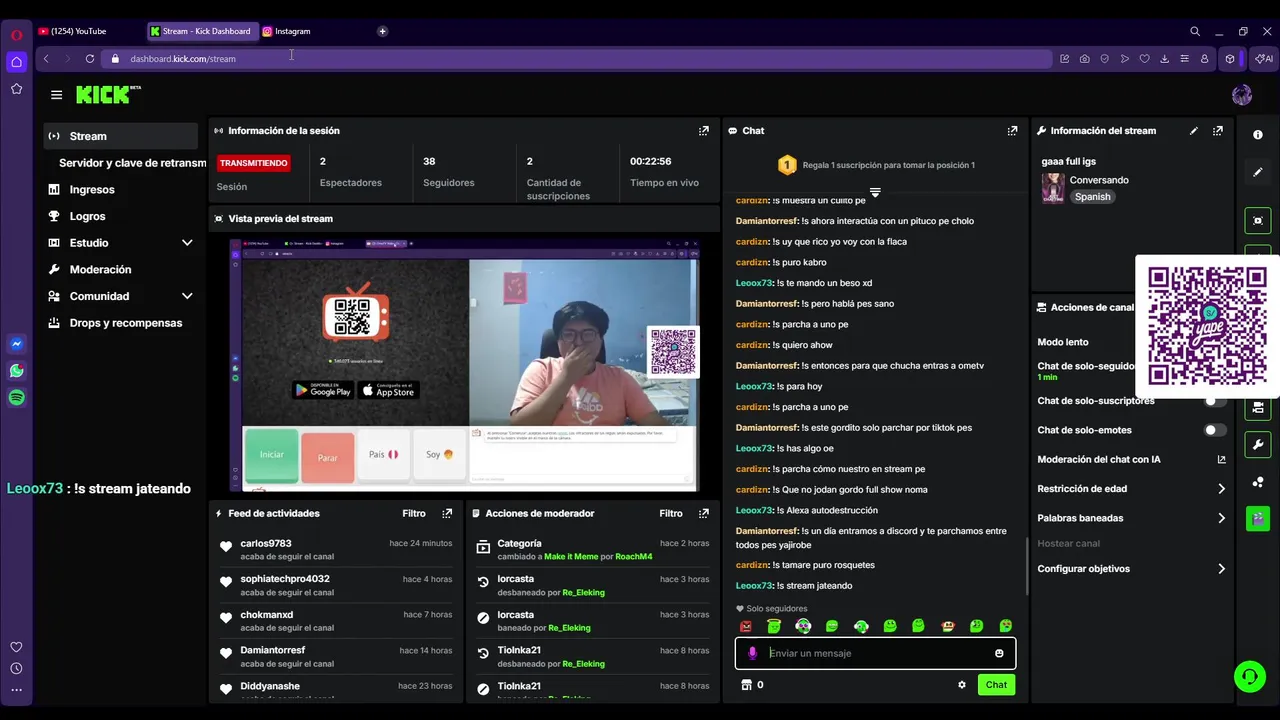The image size is (1280, 720).
Task: Pop out the Información de la sesión panel
Action: point(704,131)
